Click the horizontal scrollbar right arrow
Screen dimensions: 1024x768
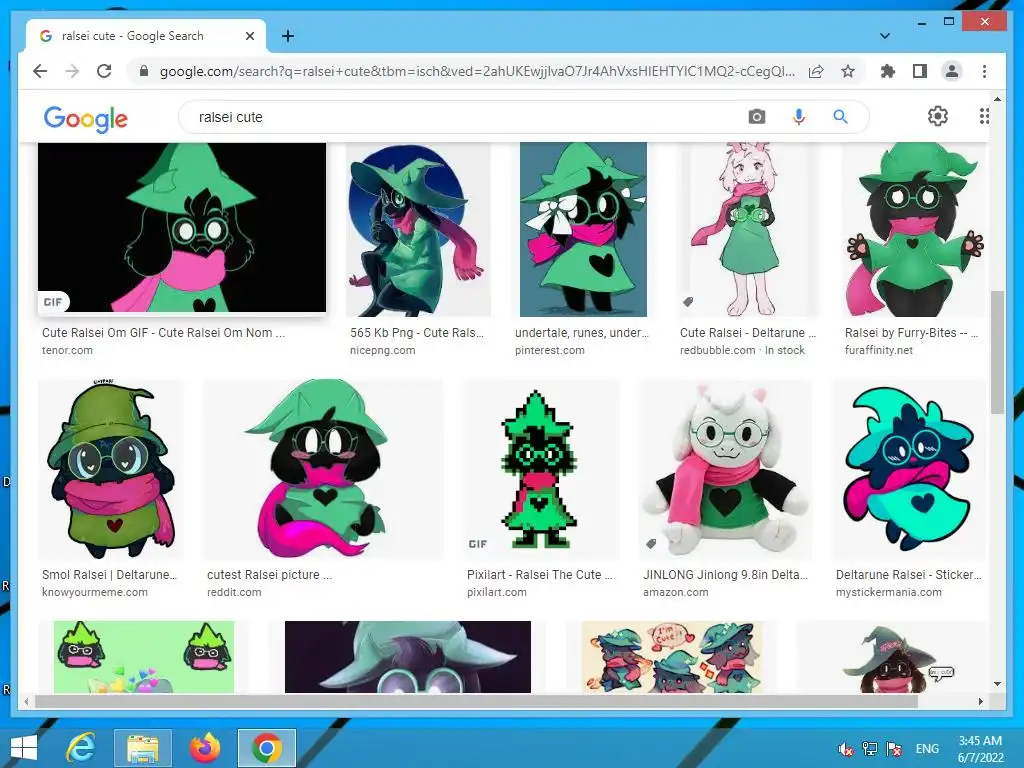click(980, 701)
